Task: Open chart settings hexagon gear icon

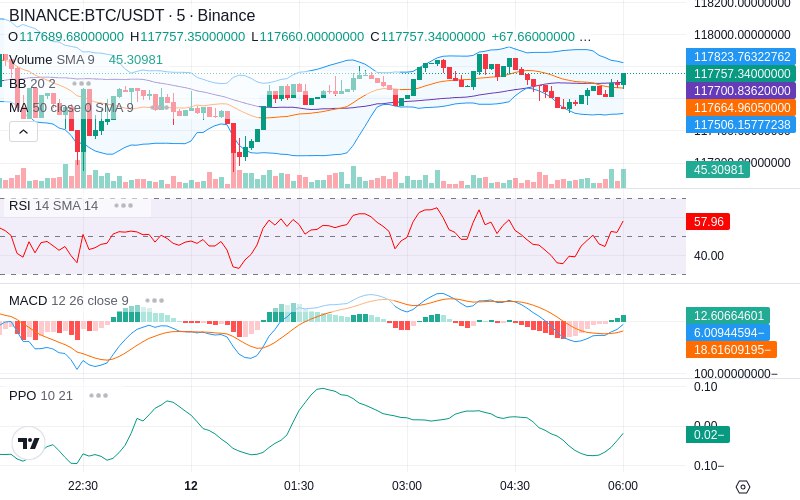Action: tap(743, 487)
